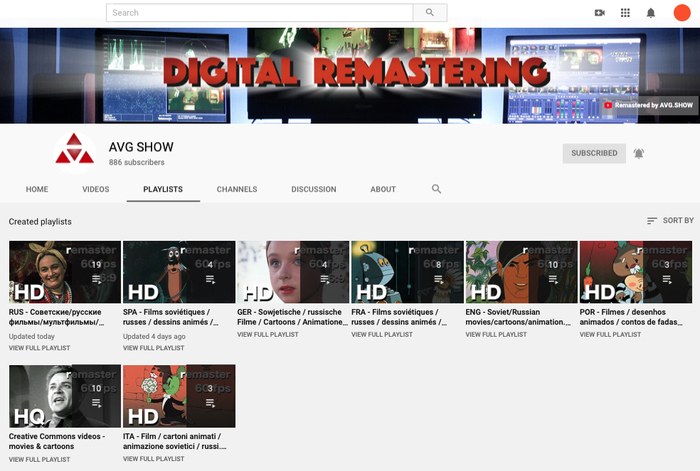Screen dimensions: 700x471
Task: Open the ENG playlist thumbnail
Action: 521,272
